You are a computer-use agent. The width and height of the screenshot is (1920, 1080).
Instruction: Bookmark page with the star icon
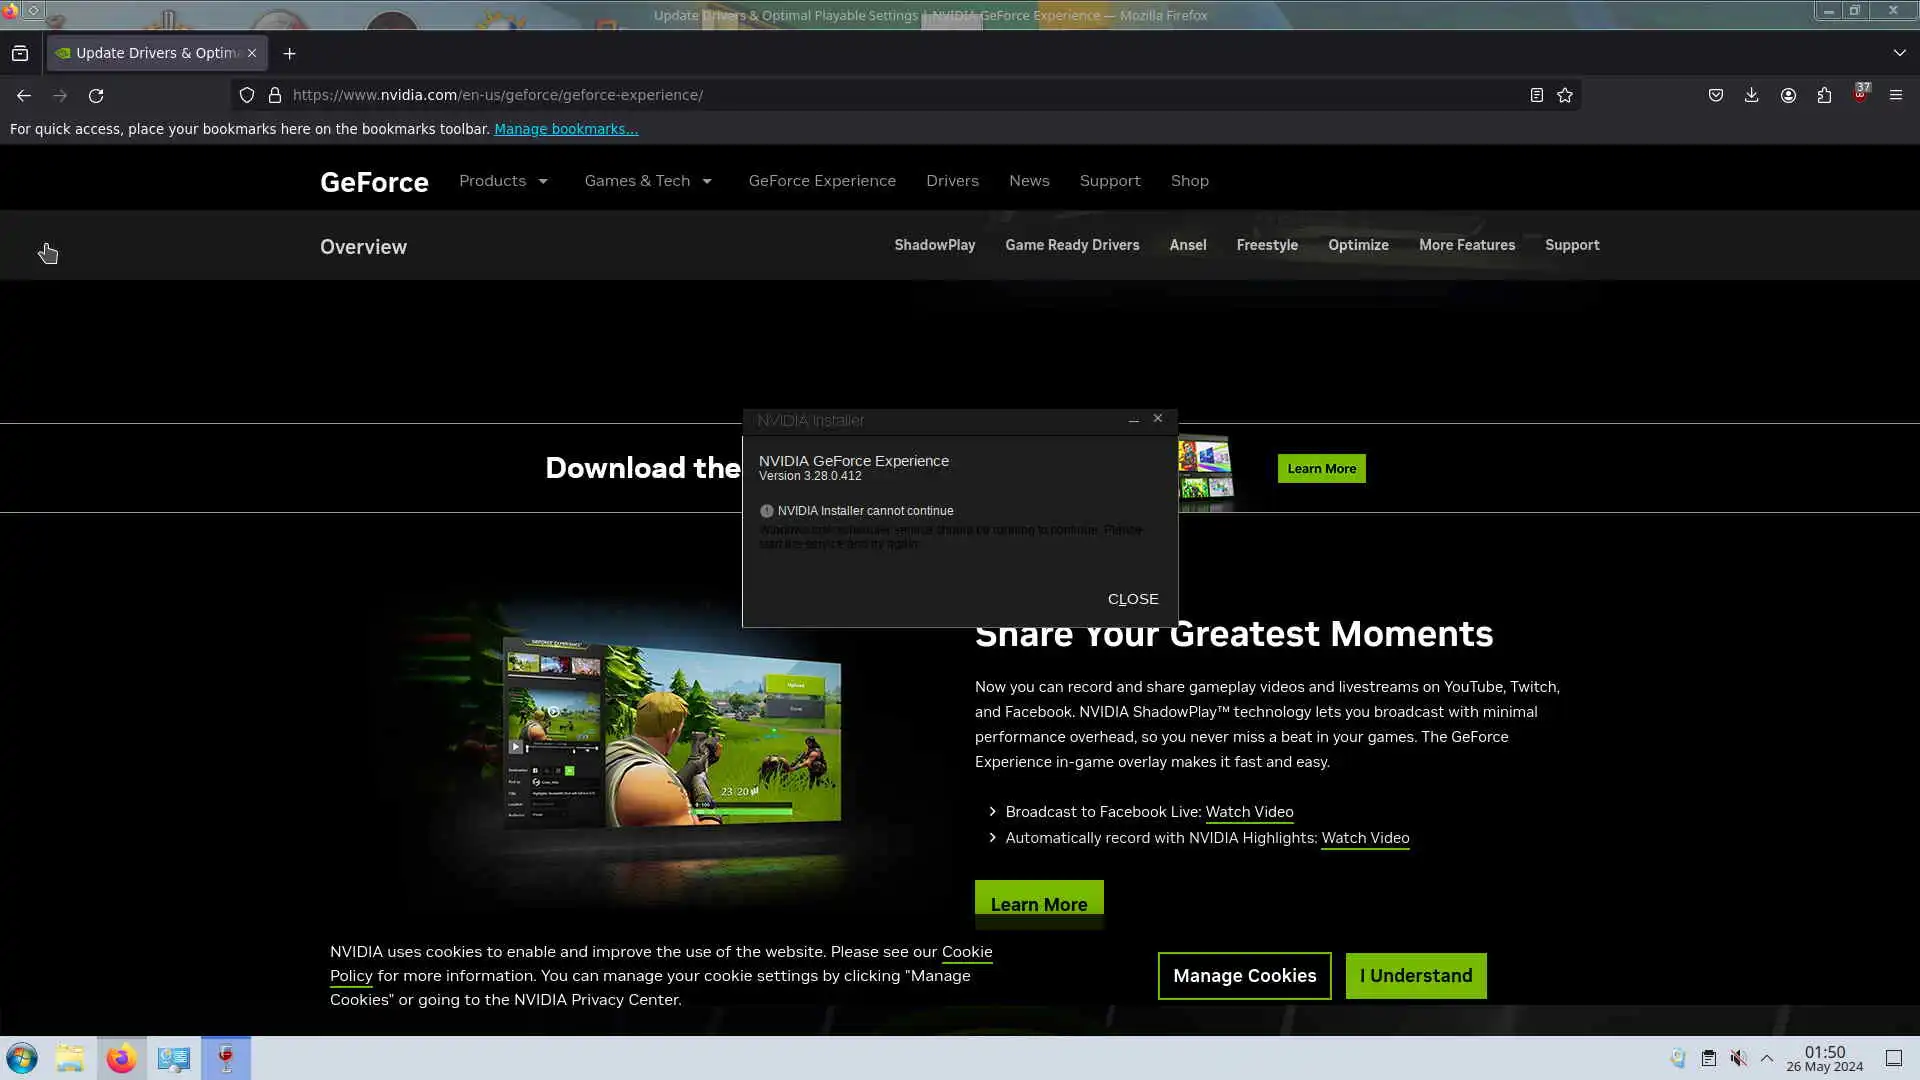pyautogui.click(x=1565, y=95)
